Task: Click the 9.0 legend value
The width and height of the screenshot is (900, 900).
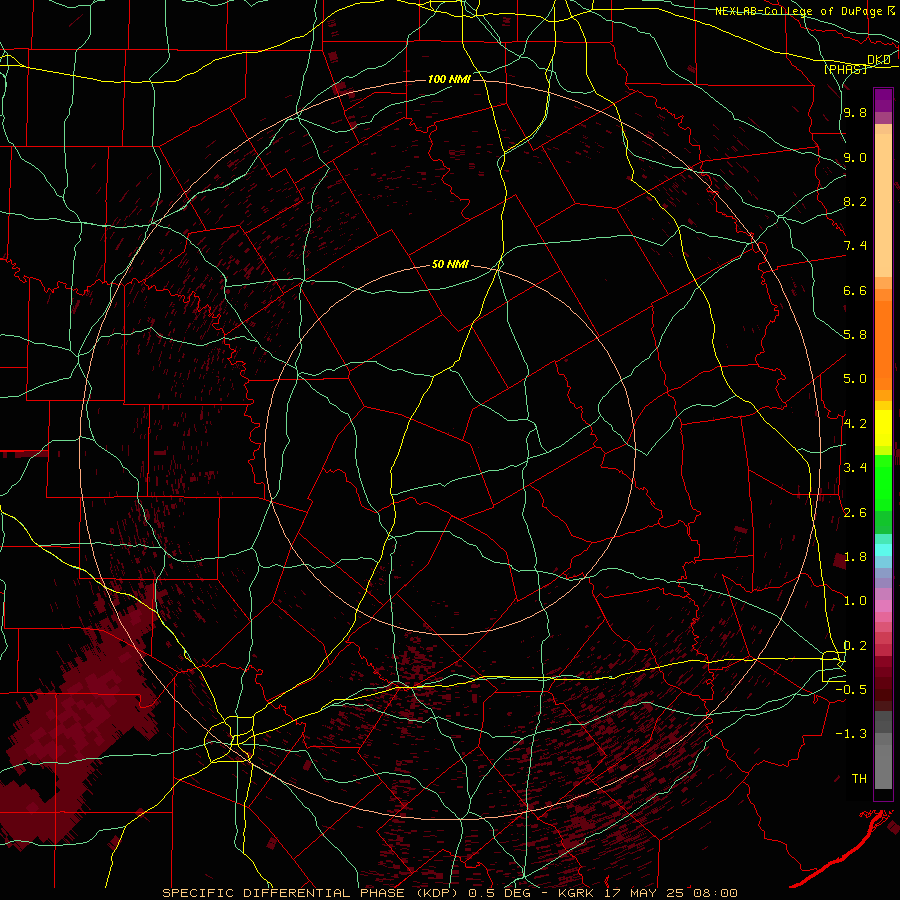Action: [x=855, y=157]
